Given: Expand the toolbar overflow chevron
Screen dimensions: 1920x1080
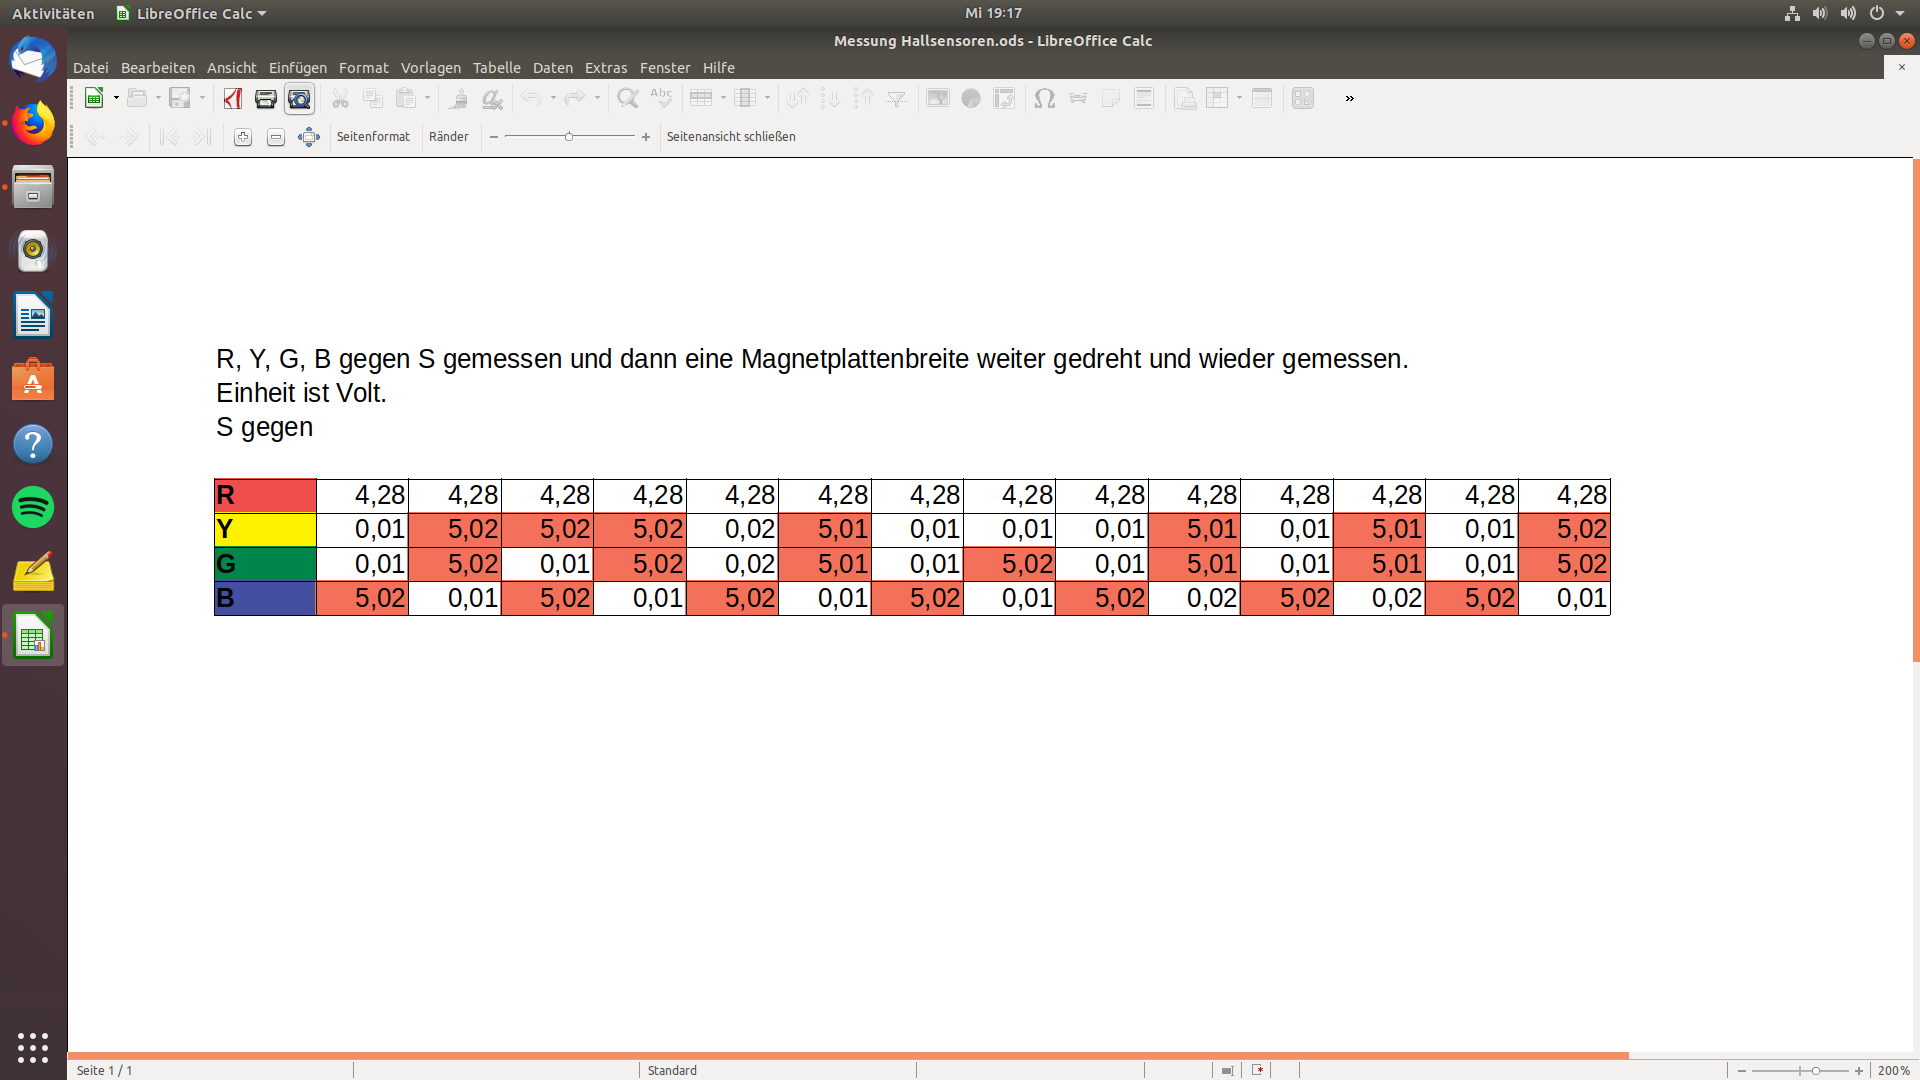Looking at the screenshot, I should pos(1349,98).
